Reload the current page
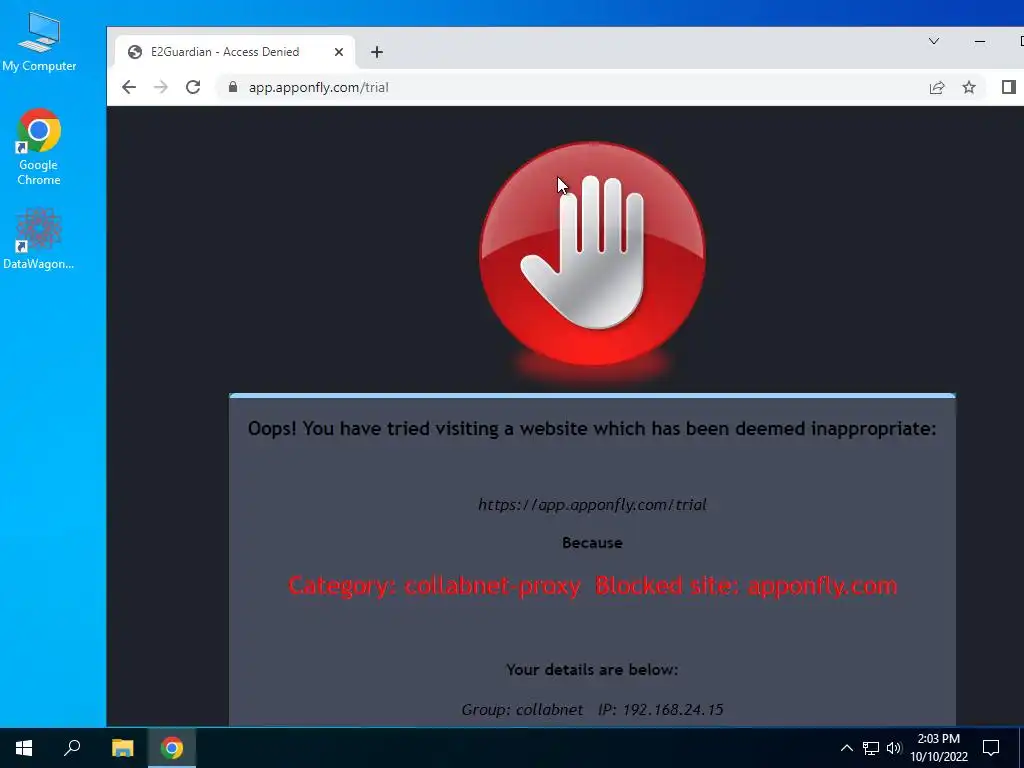1024x768 pixels. pos(193,87)
